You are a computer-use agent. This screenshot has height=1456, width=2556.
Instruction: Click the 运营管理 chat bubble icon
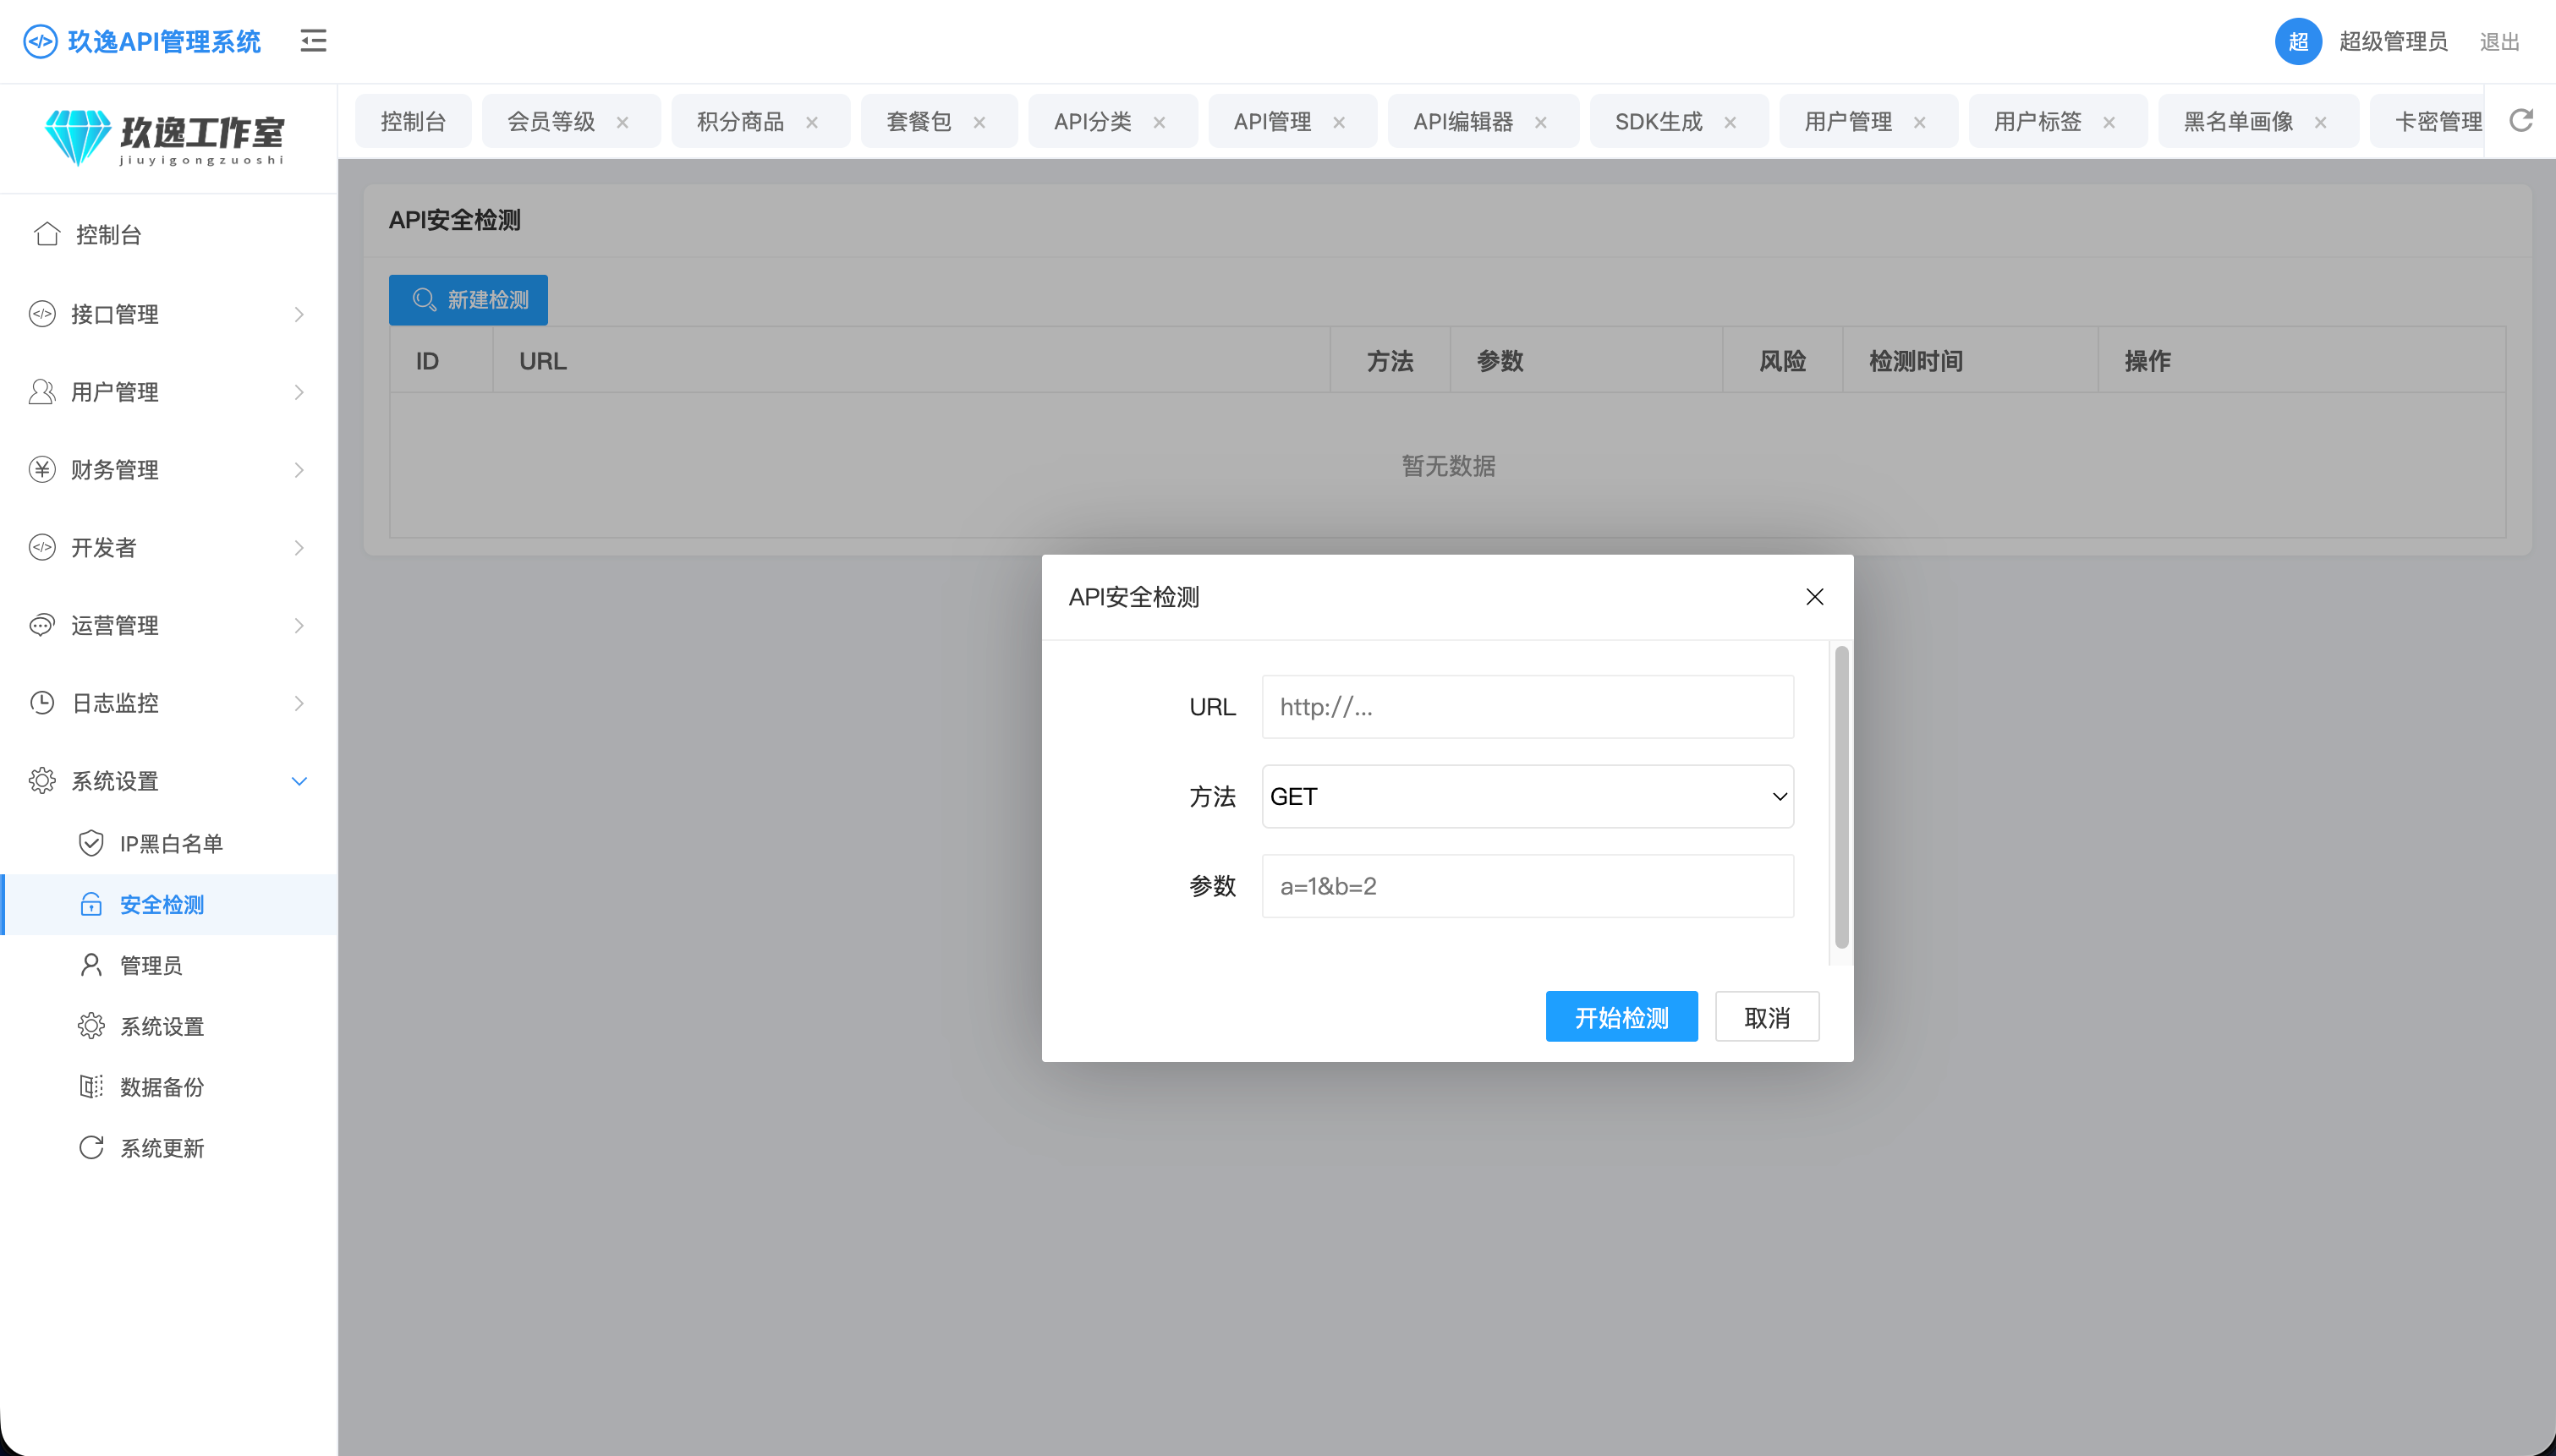point(42,626)
